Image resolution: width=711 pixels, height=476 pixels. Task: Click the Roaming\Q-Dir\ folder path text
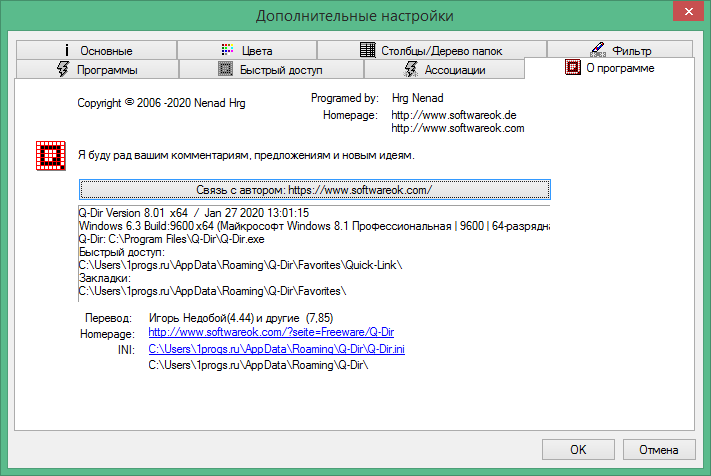[x=258, y=366]
